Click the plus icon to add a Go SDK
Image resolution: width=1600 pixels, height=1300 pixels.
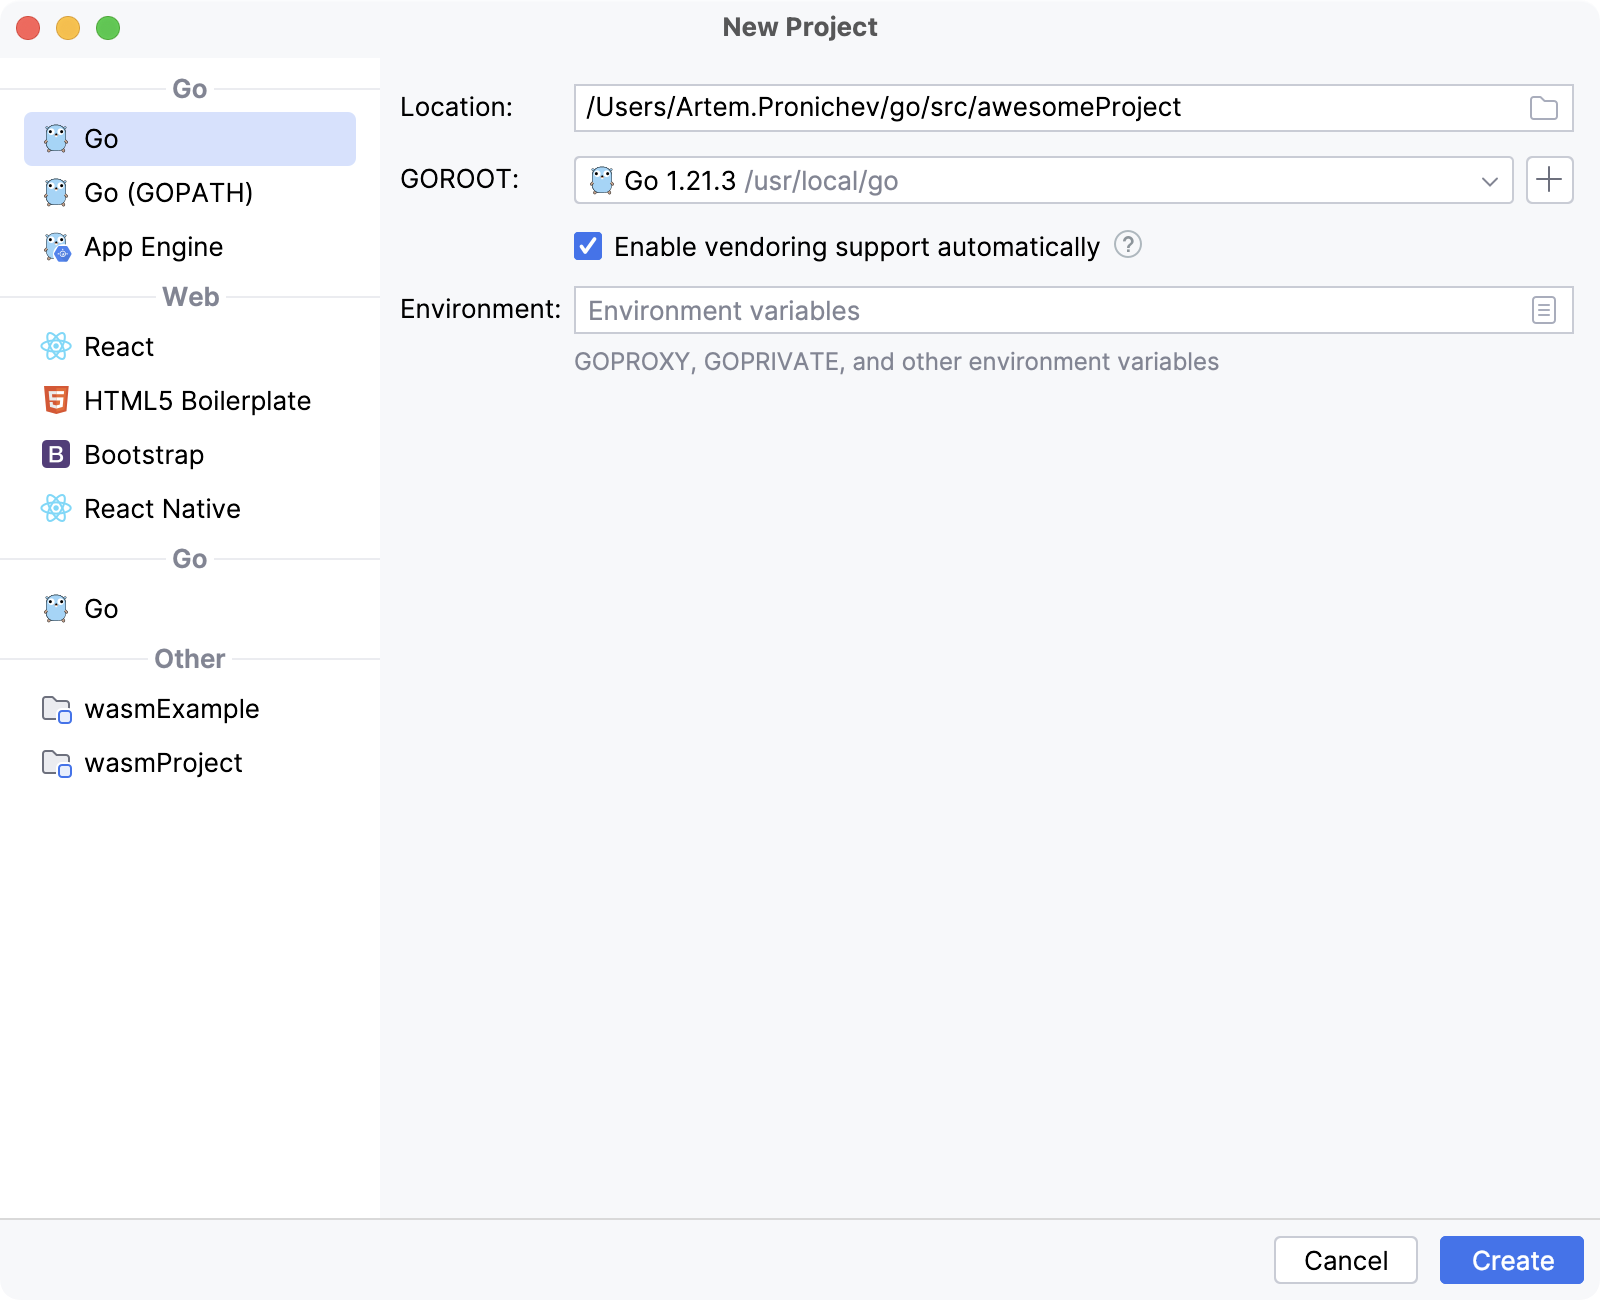tap(1549, 180)
